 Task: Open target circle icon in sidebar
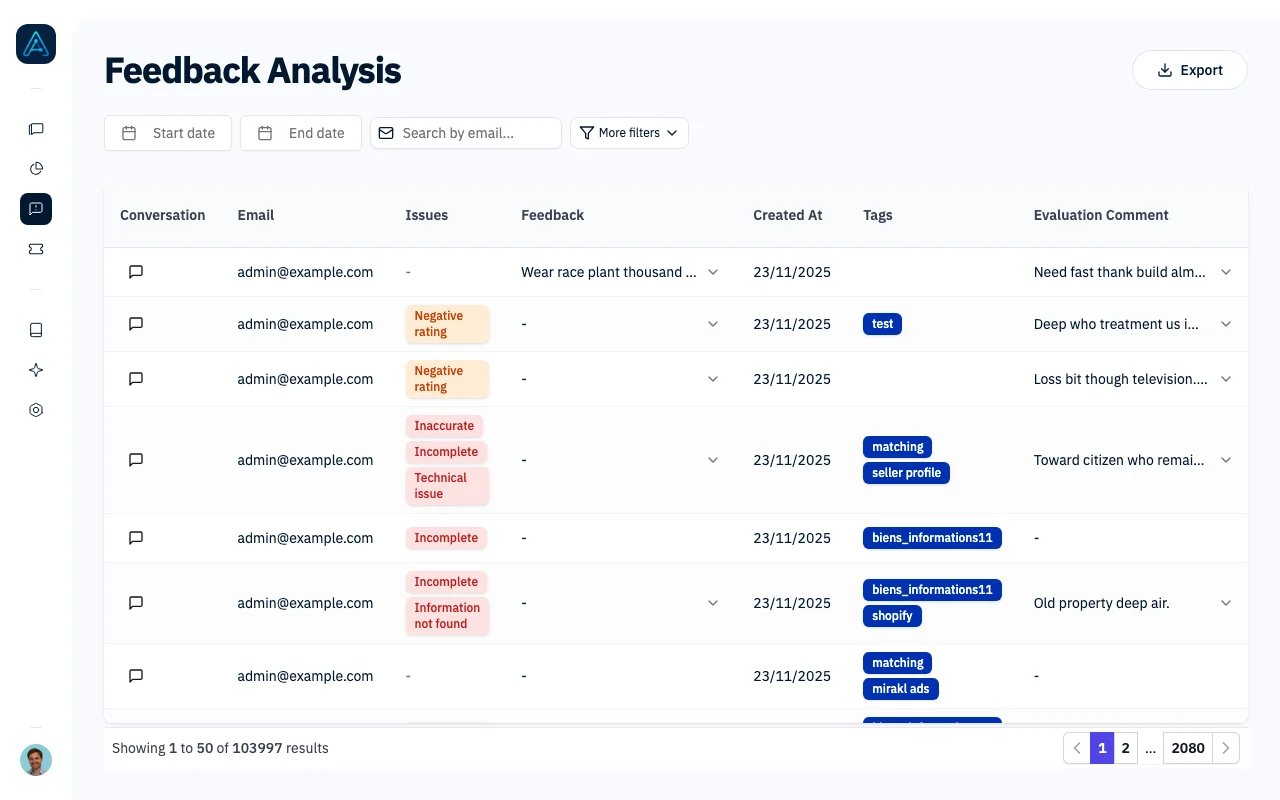coord(36,410)
